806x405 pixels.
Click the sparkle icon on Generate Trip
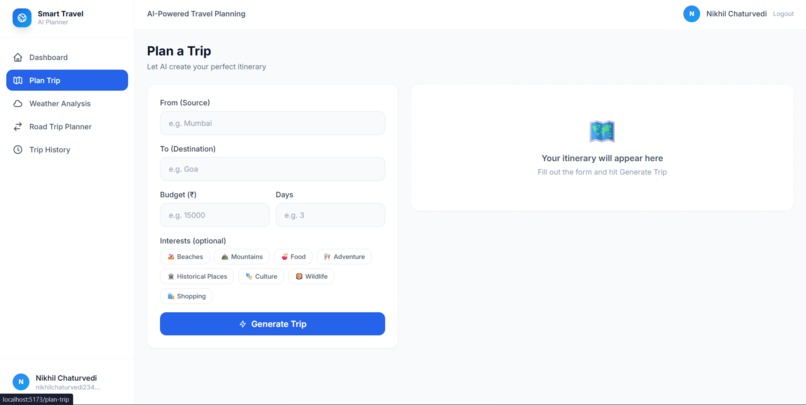(243, 324)
